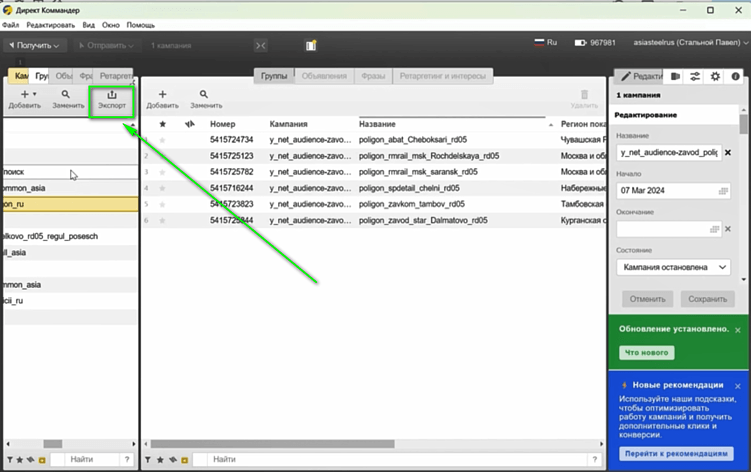Switch to Ретаргетинг и интересы tab
The height and width of the screenshot is (472, 751).
[443, 76]
